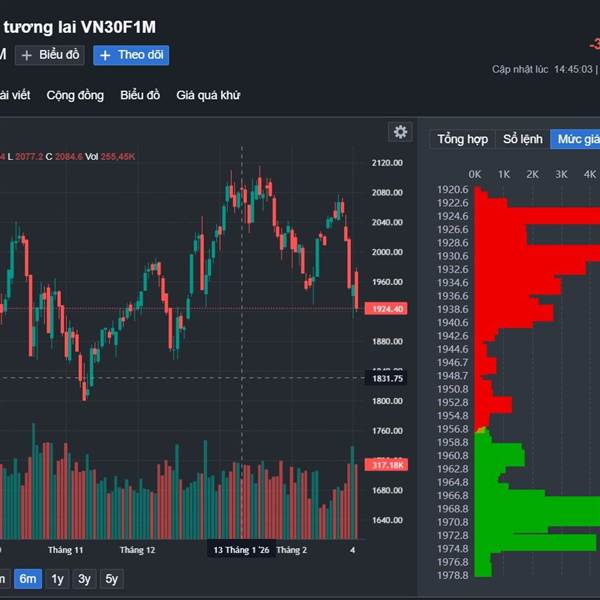Click the plus icon on Theo dõi button
The height and width of the screenshot is (600, 600).
point(105,55)
